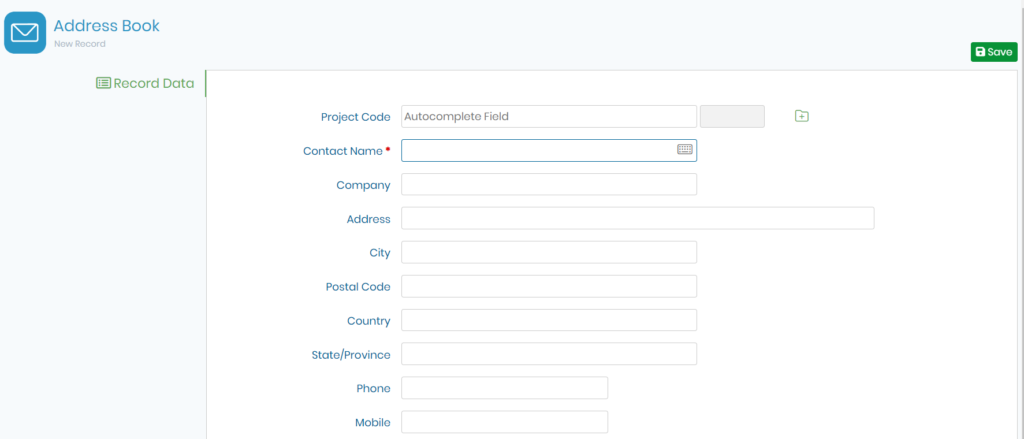
Task: Click into the City field
Action: [x=549, y=252]
